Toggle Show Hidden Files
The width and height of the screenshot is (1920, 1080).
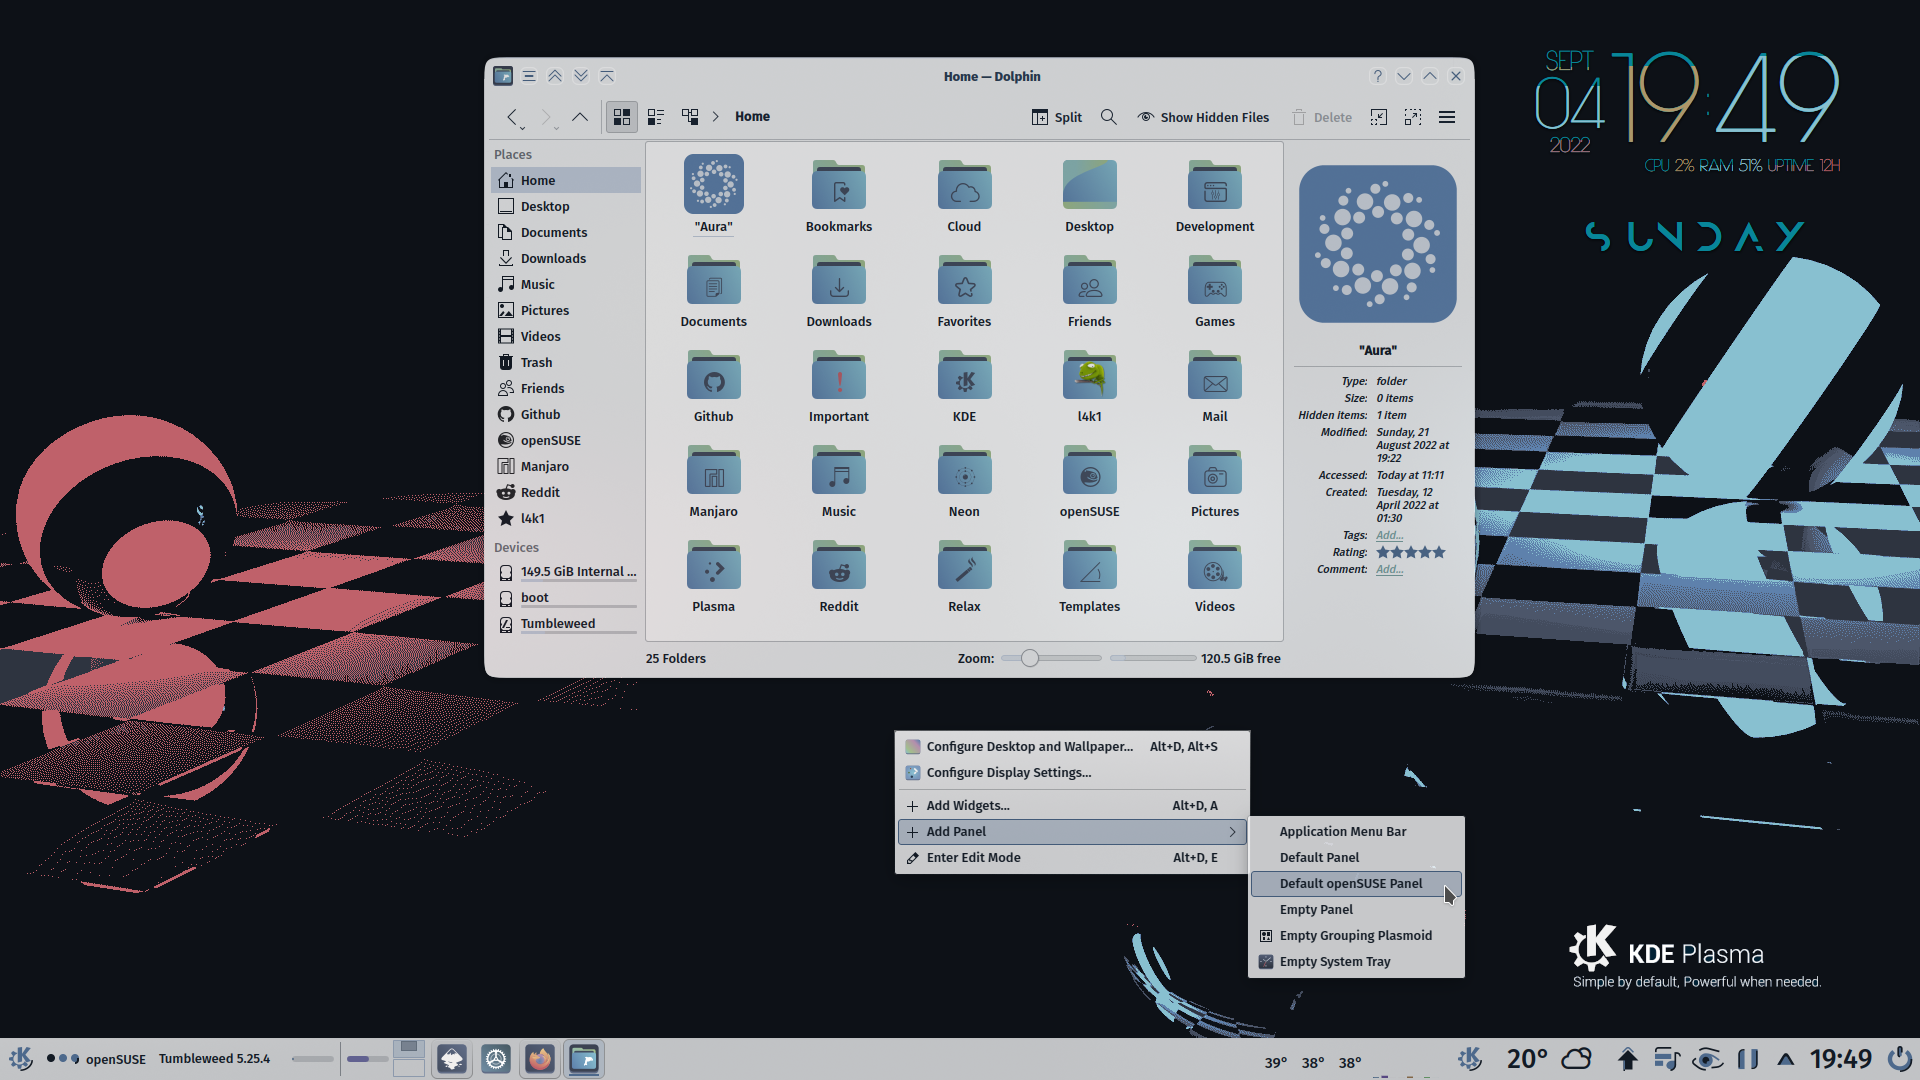tap(1203, 117)
